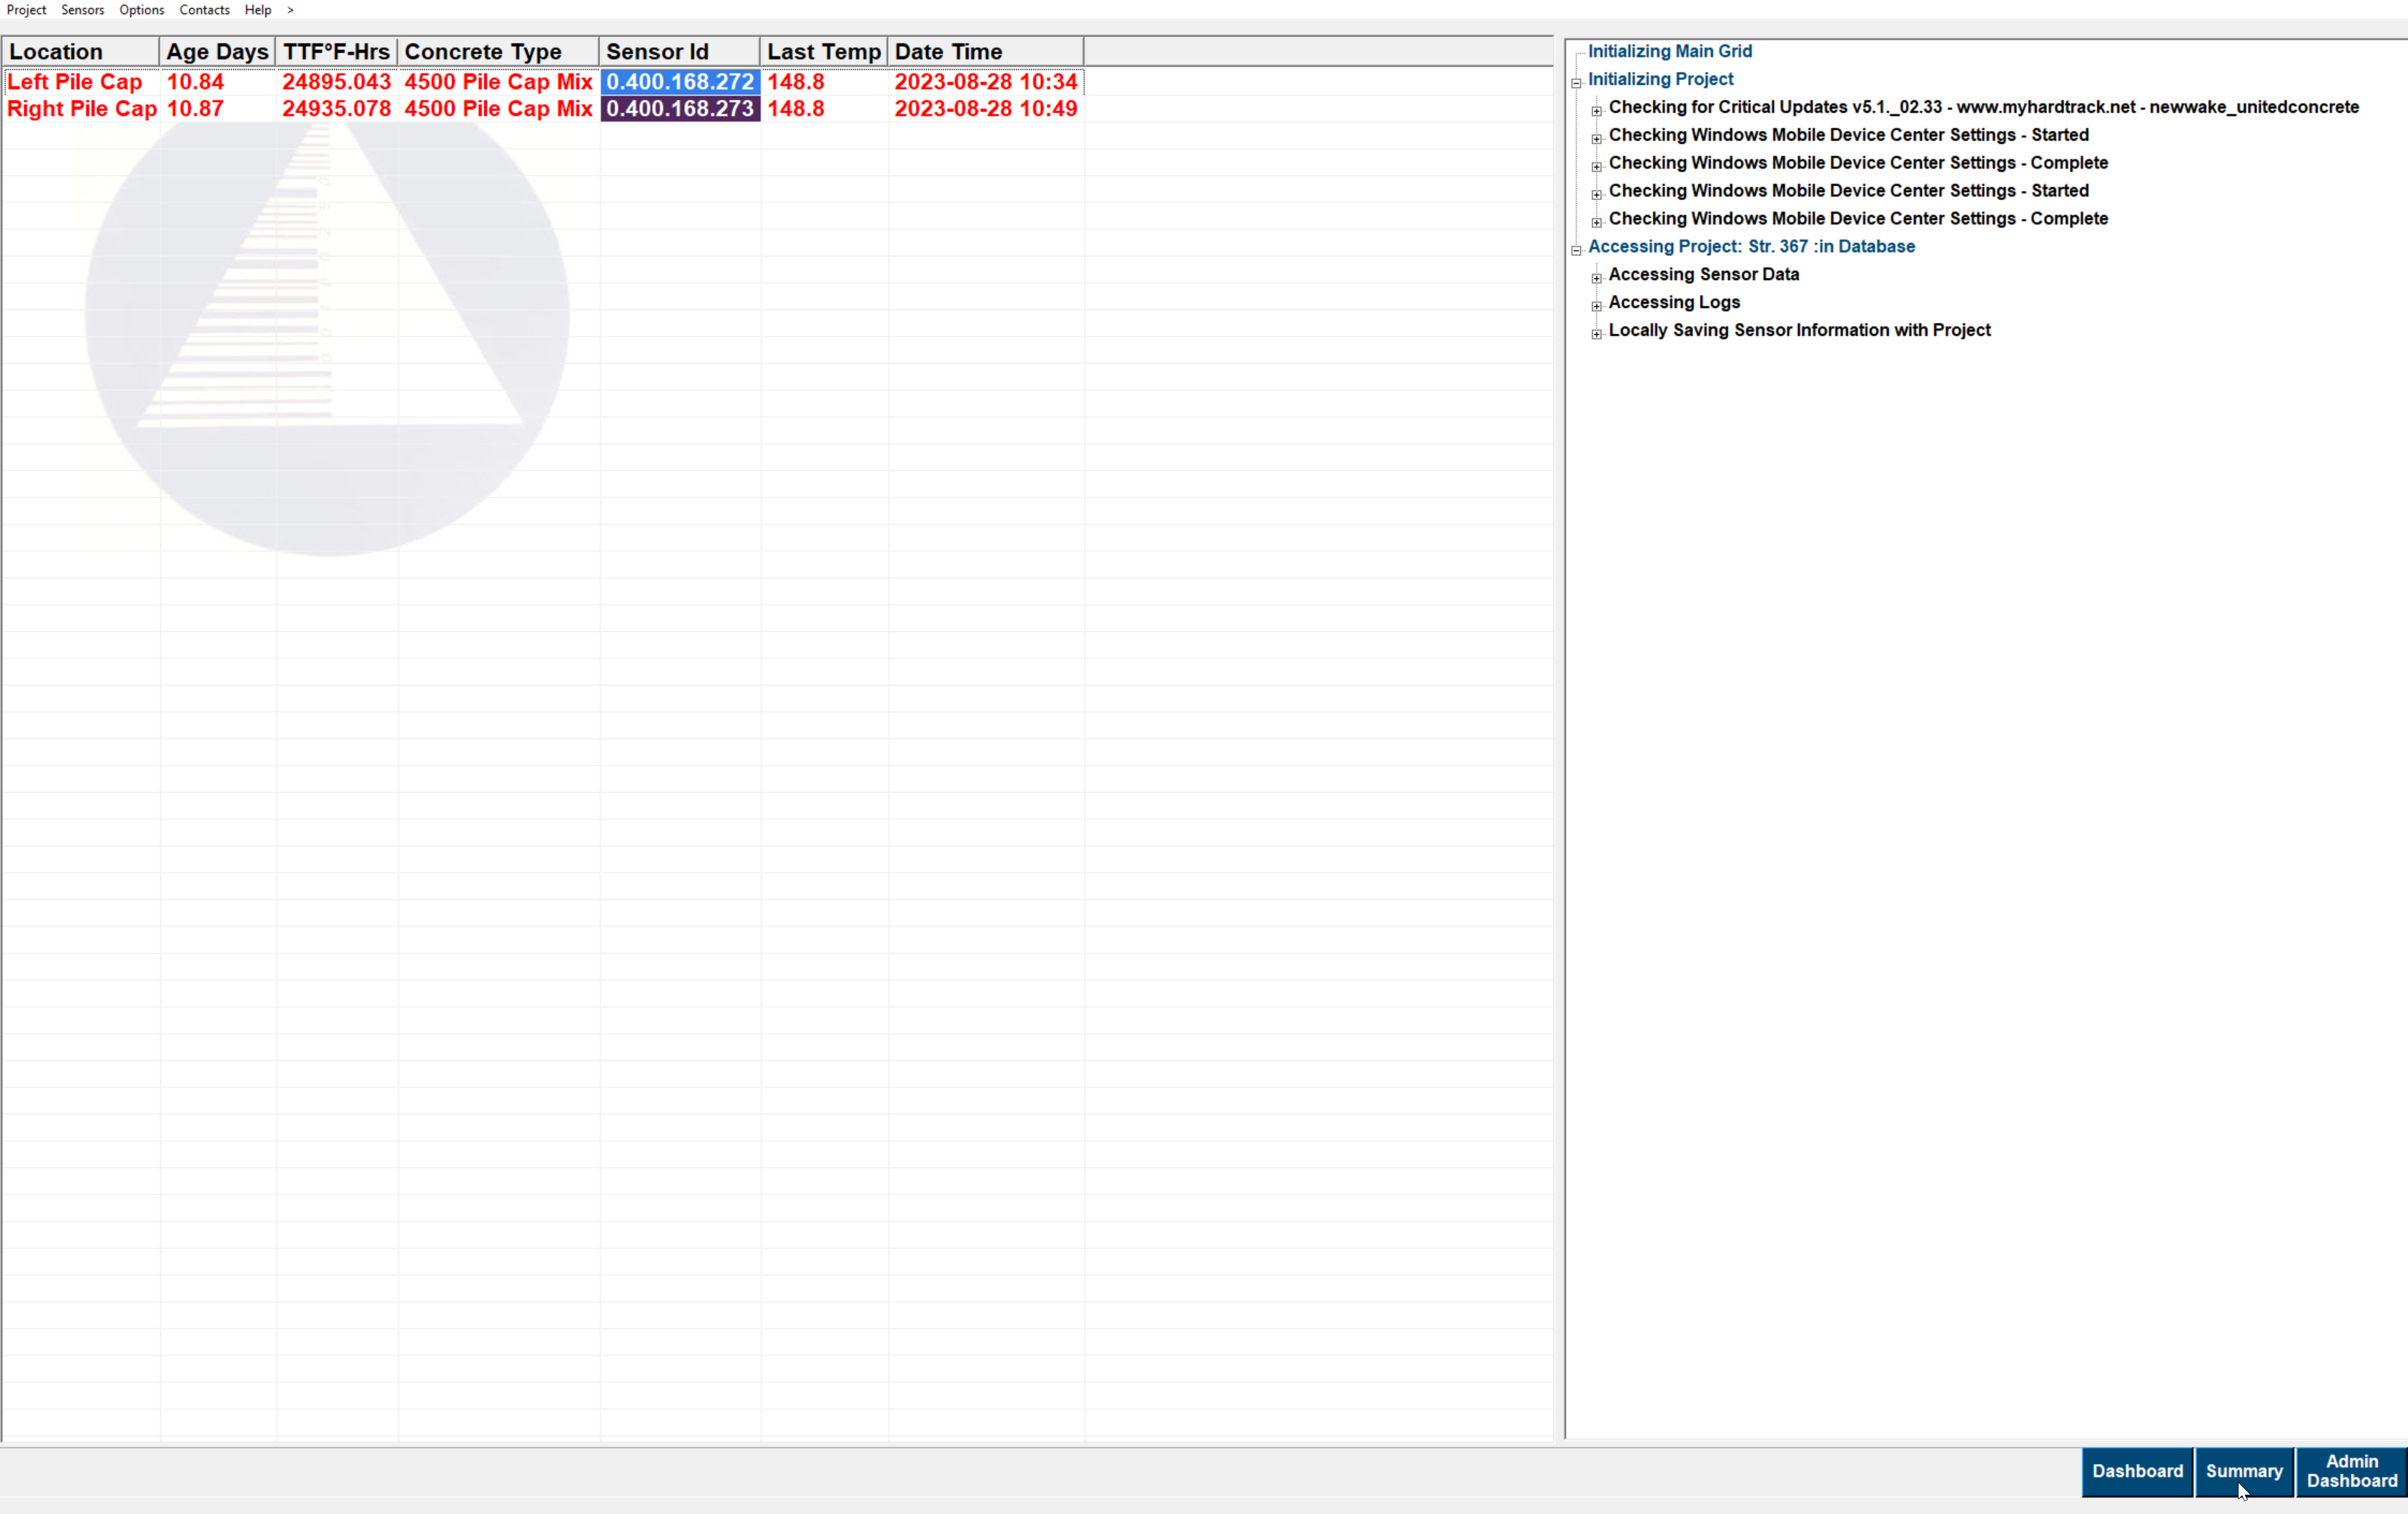The width and height of the screenshot is (2408, 1514).
Task: Open the Help menu
Action: coord(257,10)
